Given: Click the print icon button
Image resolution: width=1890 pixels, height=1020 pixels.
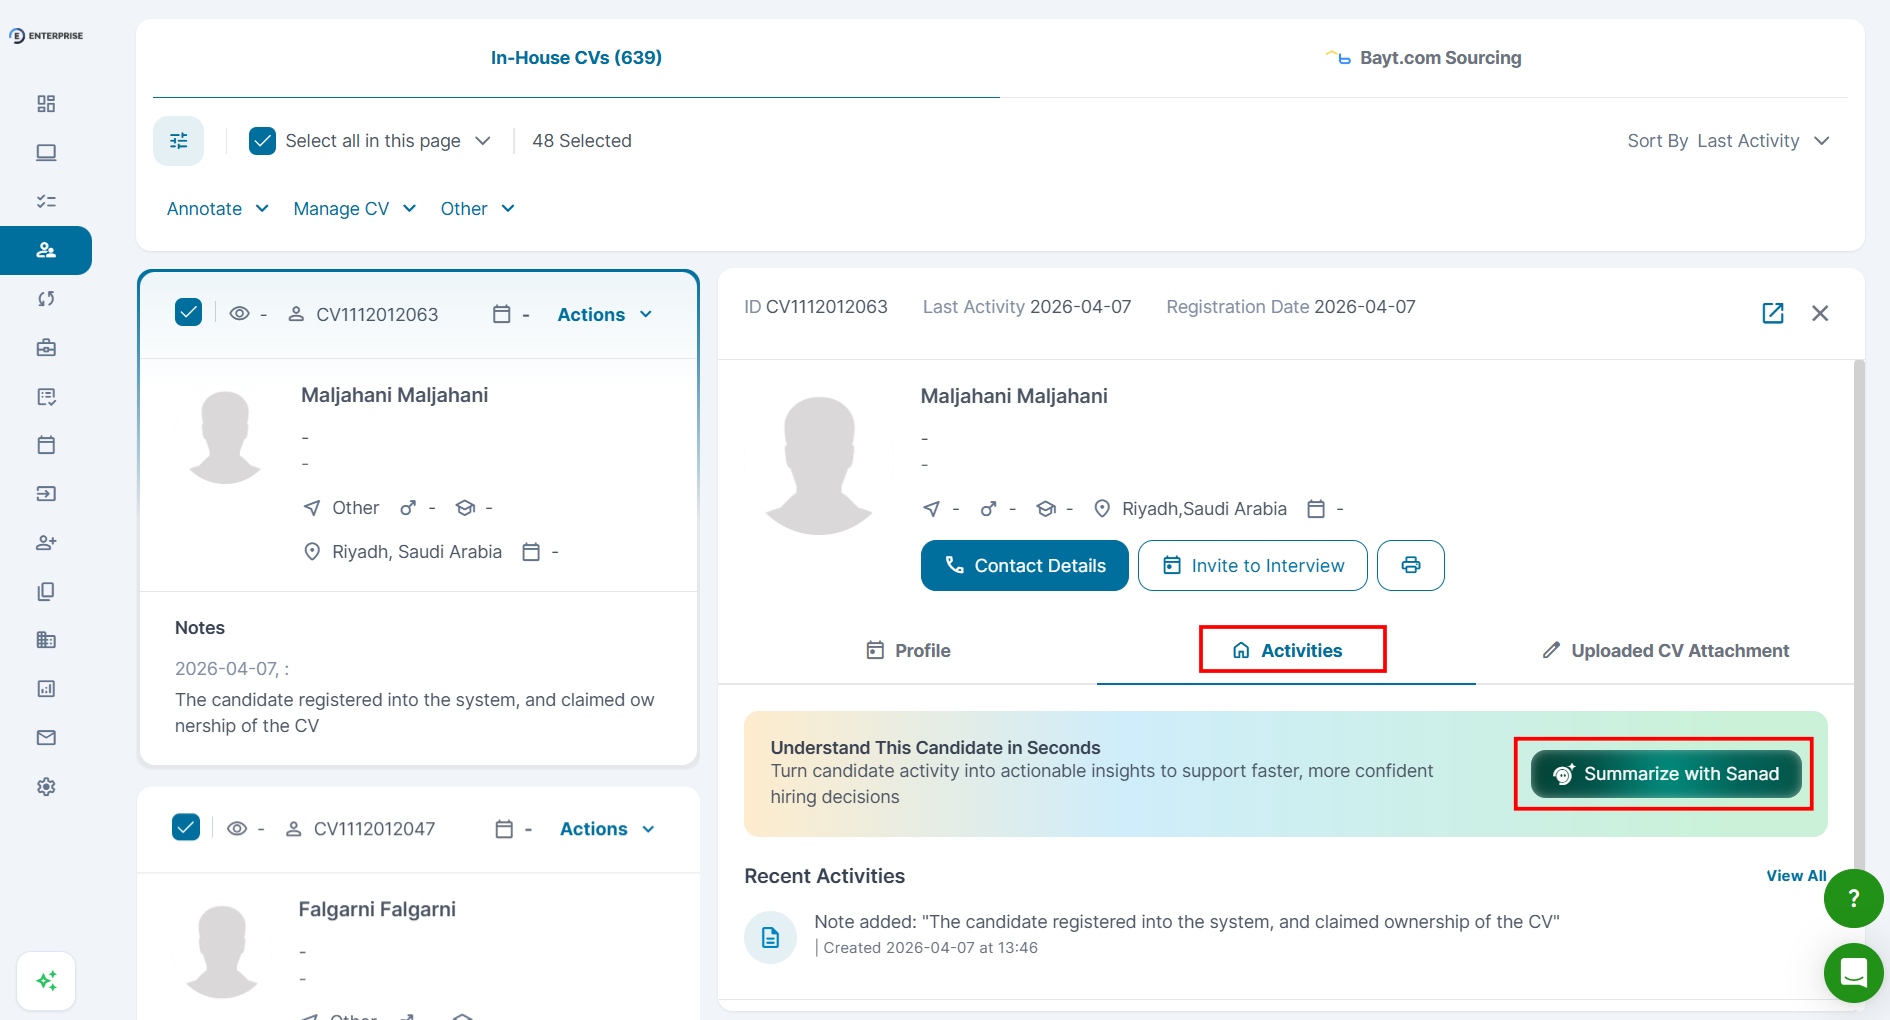Looking at the screenshot, I should (1410, 566).
